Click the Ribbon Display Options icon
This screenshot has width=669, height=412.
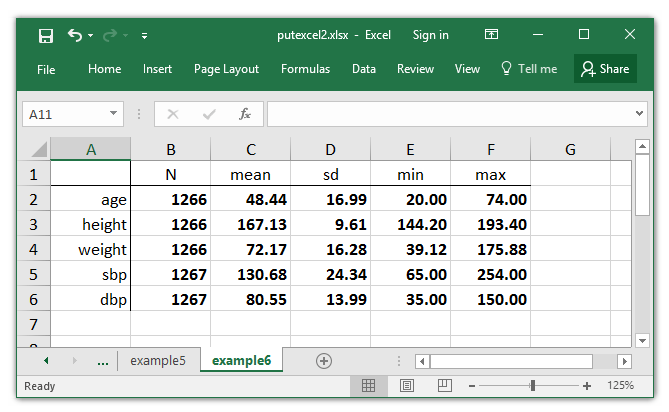(491, 34)
